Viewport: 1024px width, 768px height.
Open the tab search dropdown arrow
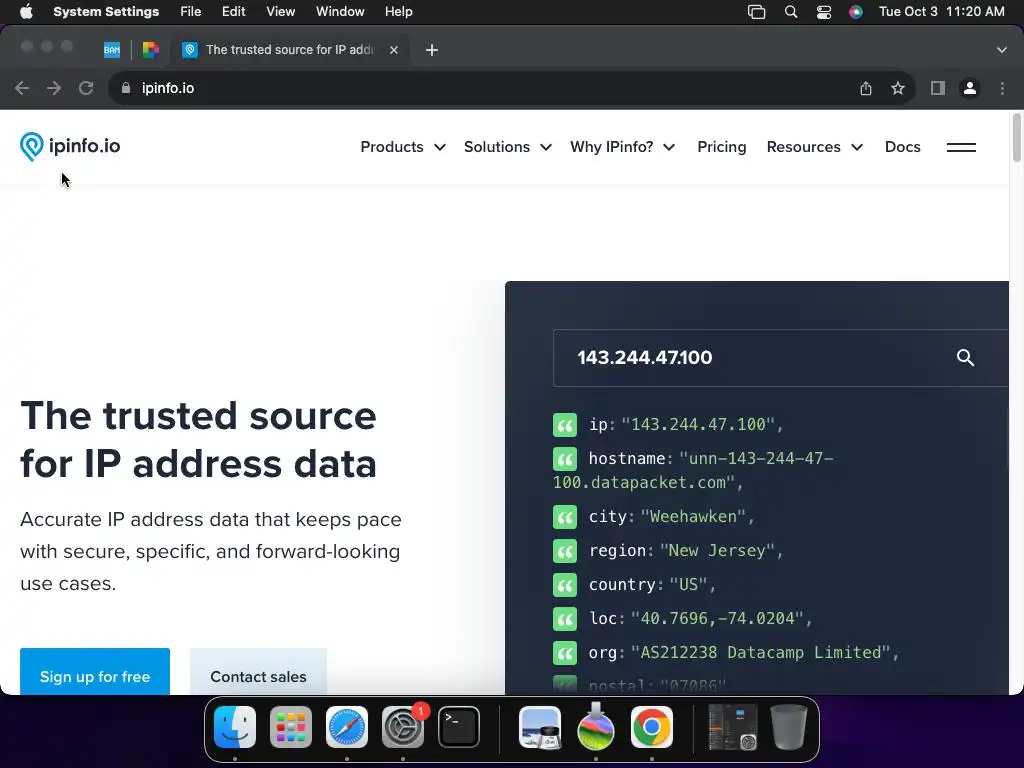pos(1002,50)
